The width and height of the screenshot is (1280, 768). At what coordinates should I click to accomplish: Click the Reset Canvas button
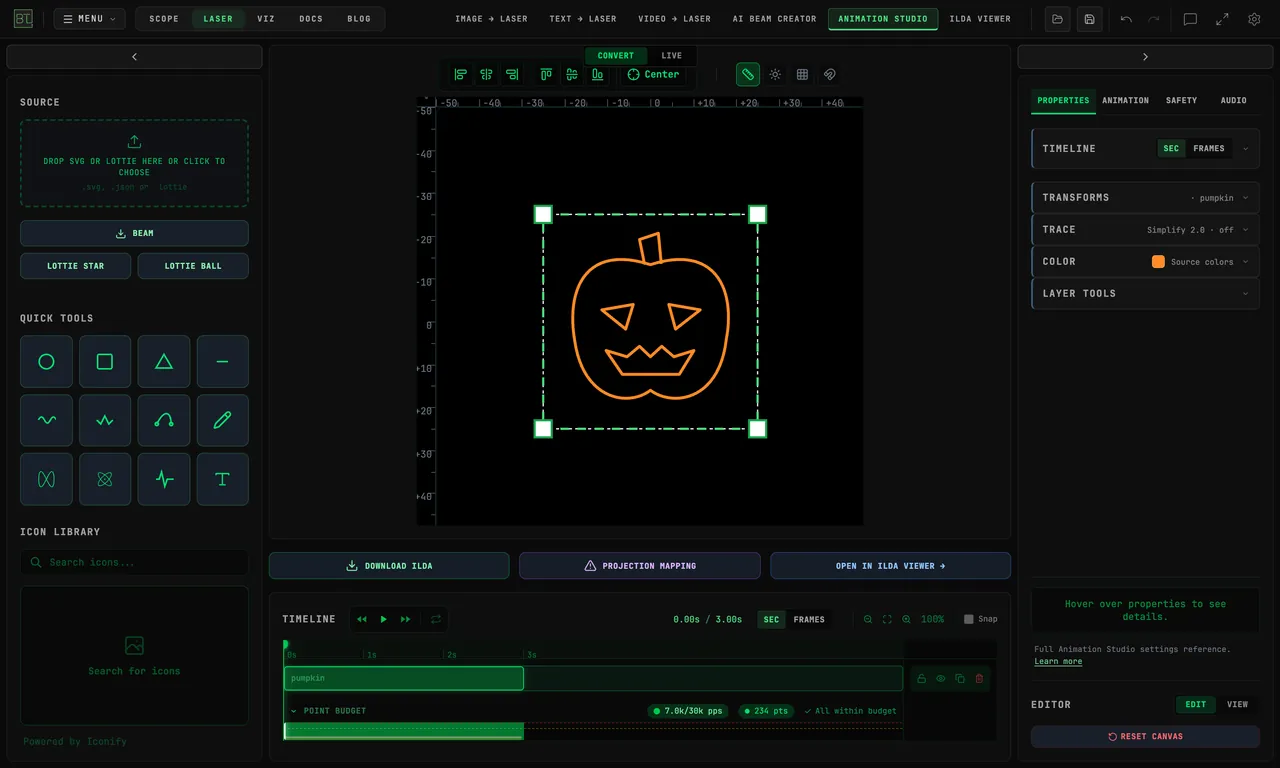[1145, 737]
